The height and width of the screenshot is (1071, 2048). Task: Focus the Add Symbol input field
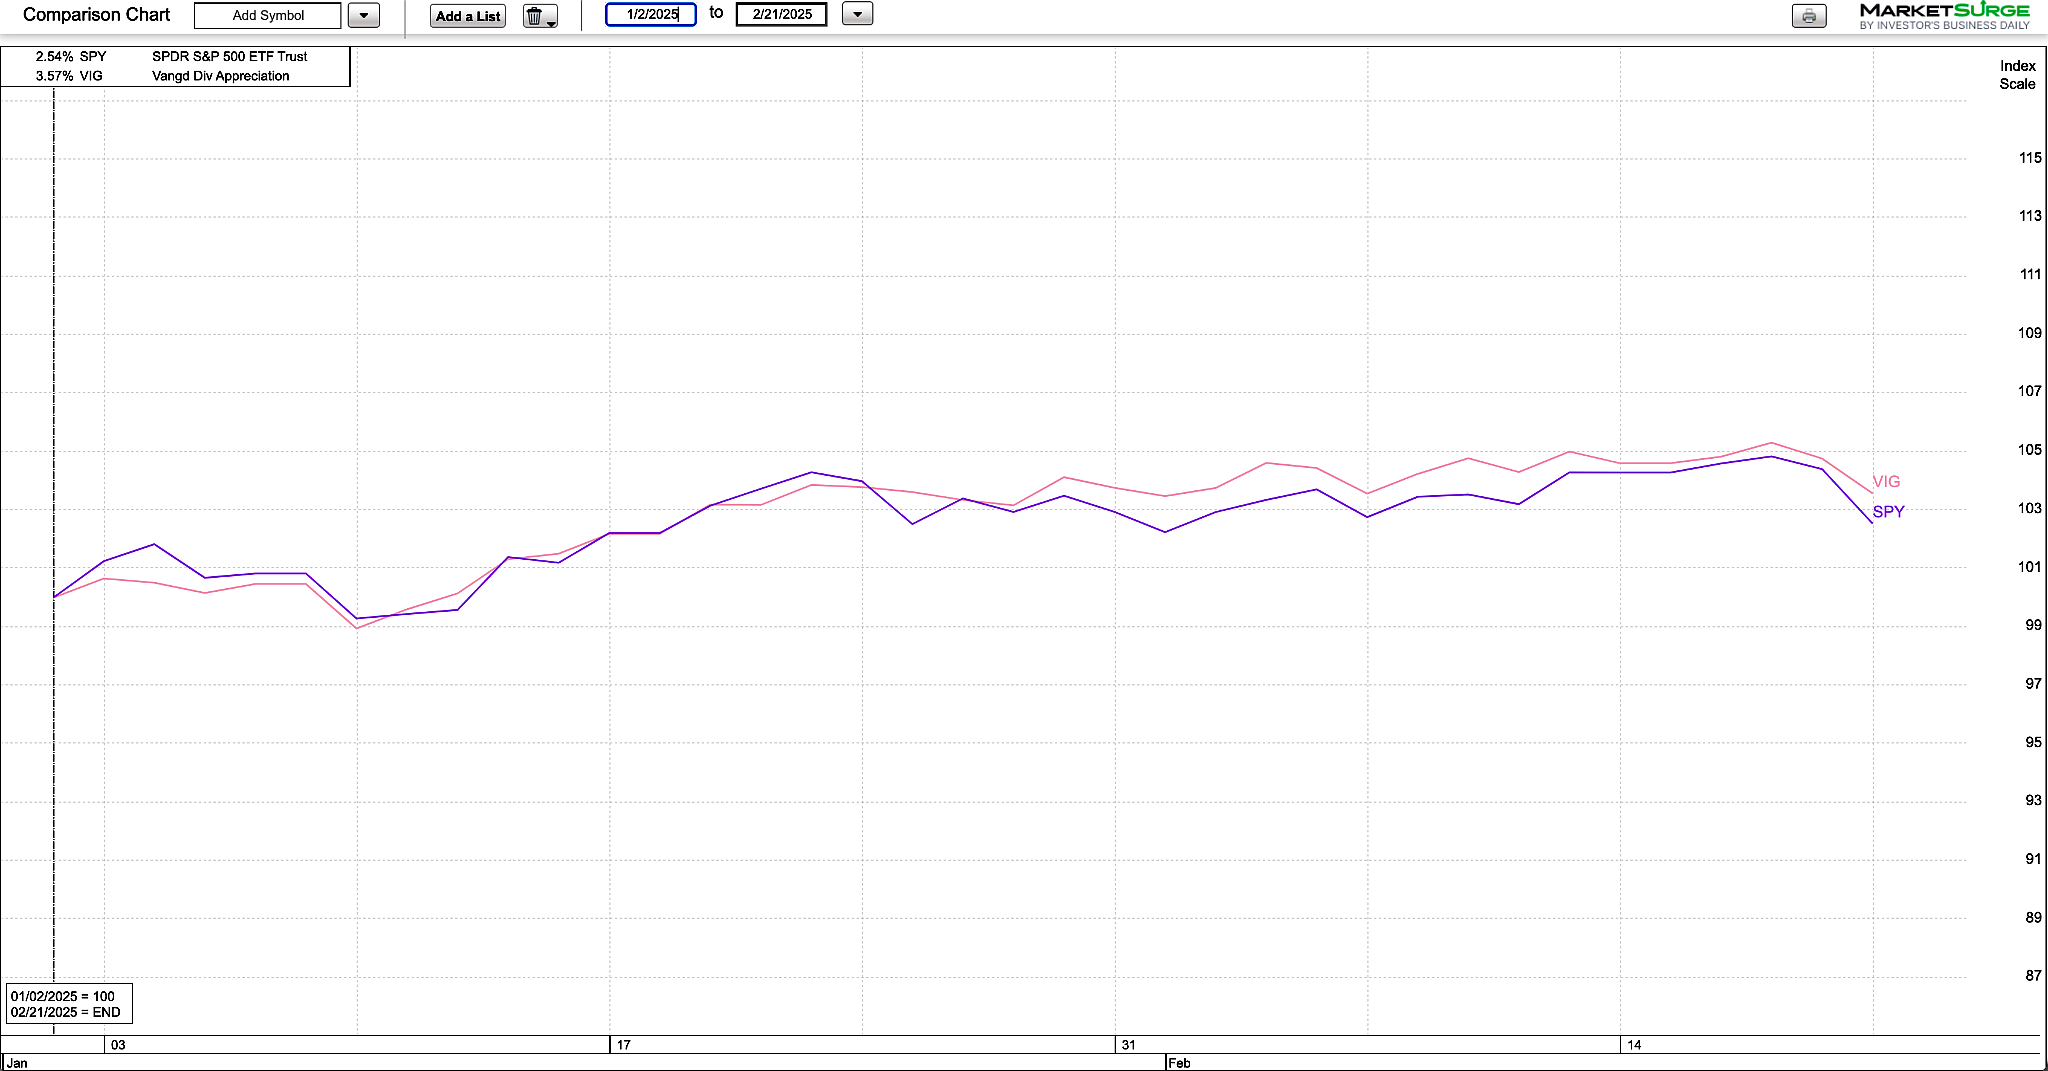click(x=268, y=16)
